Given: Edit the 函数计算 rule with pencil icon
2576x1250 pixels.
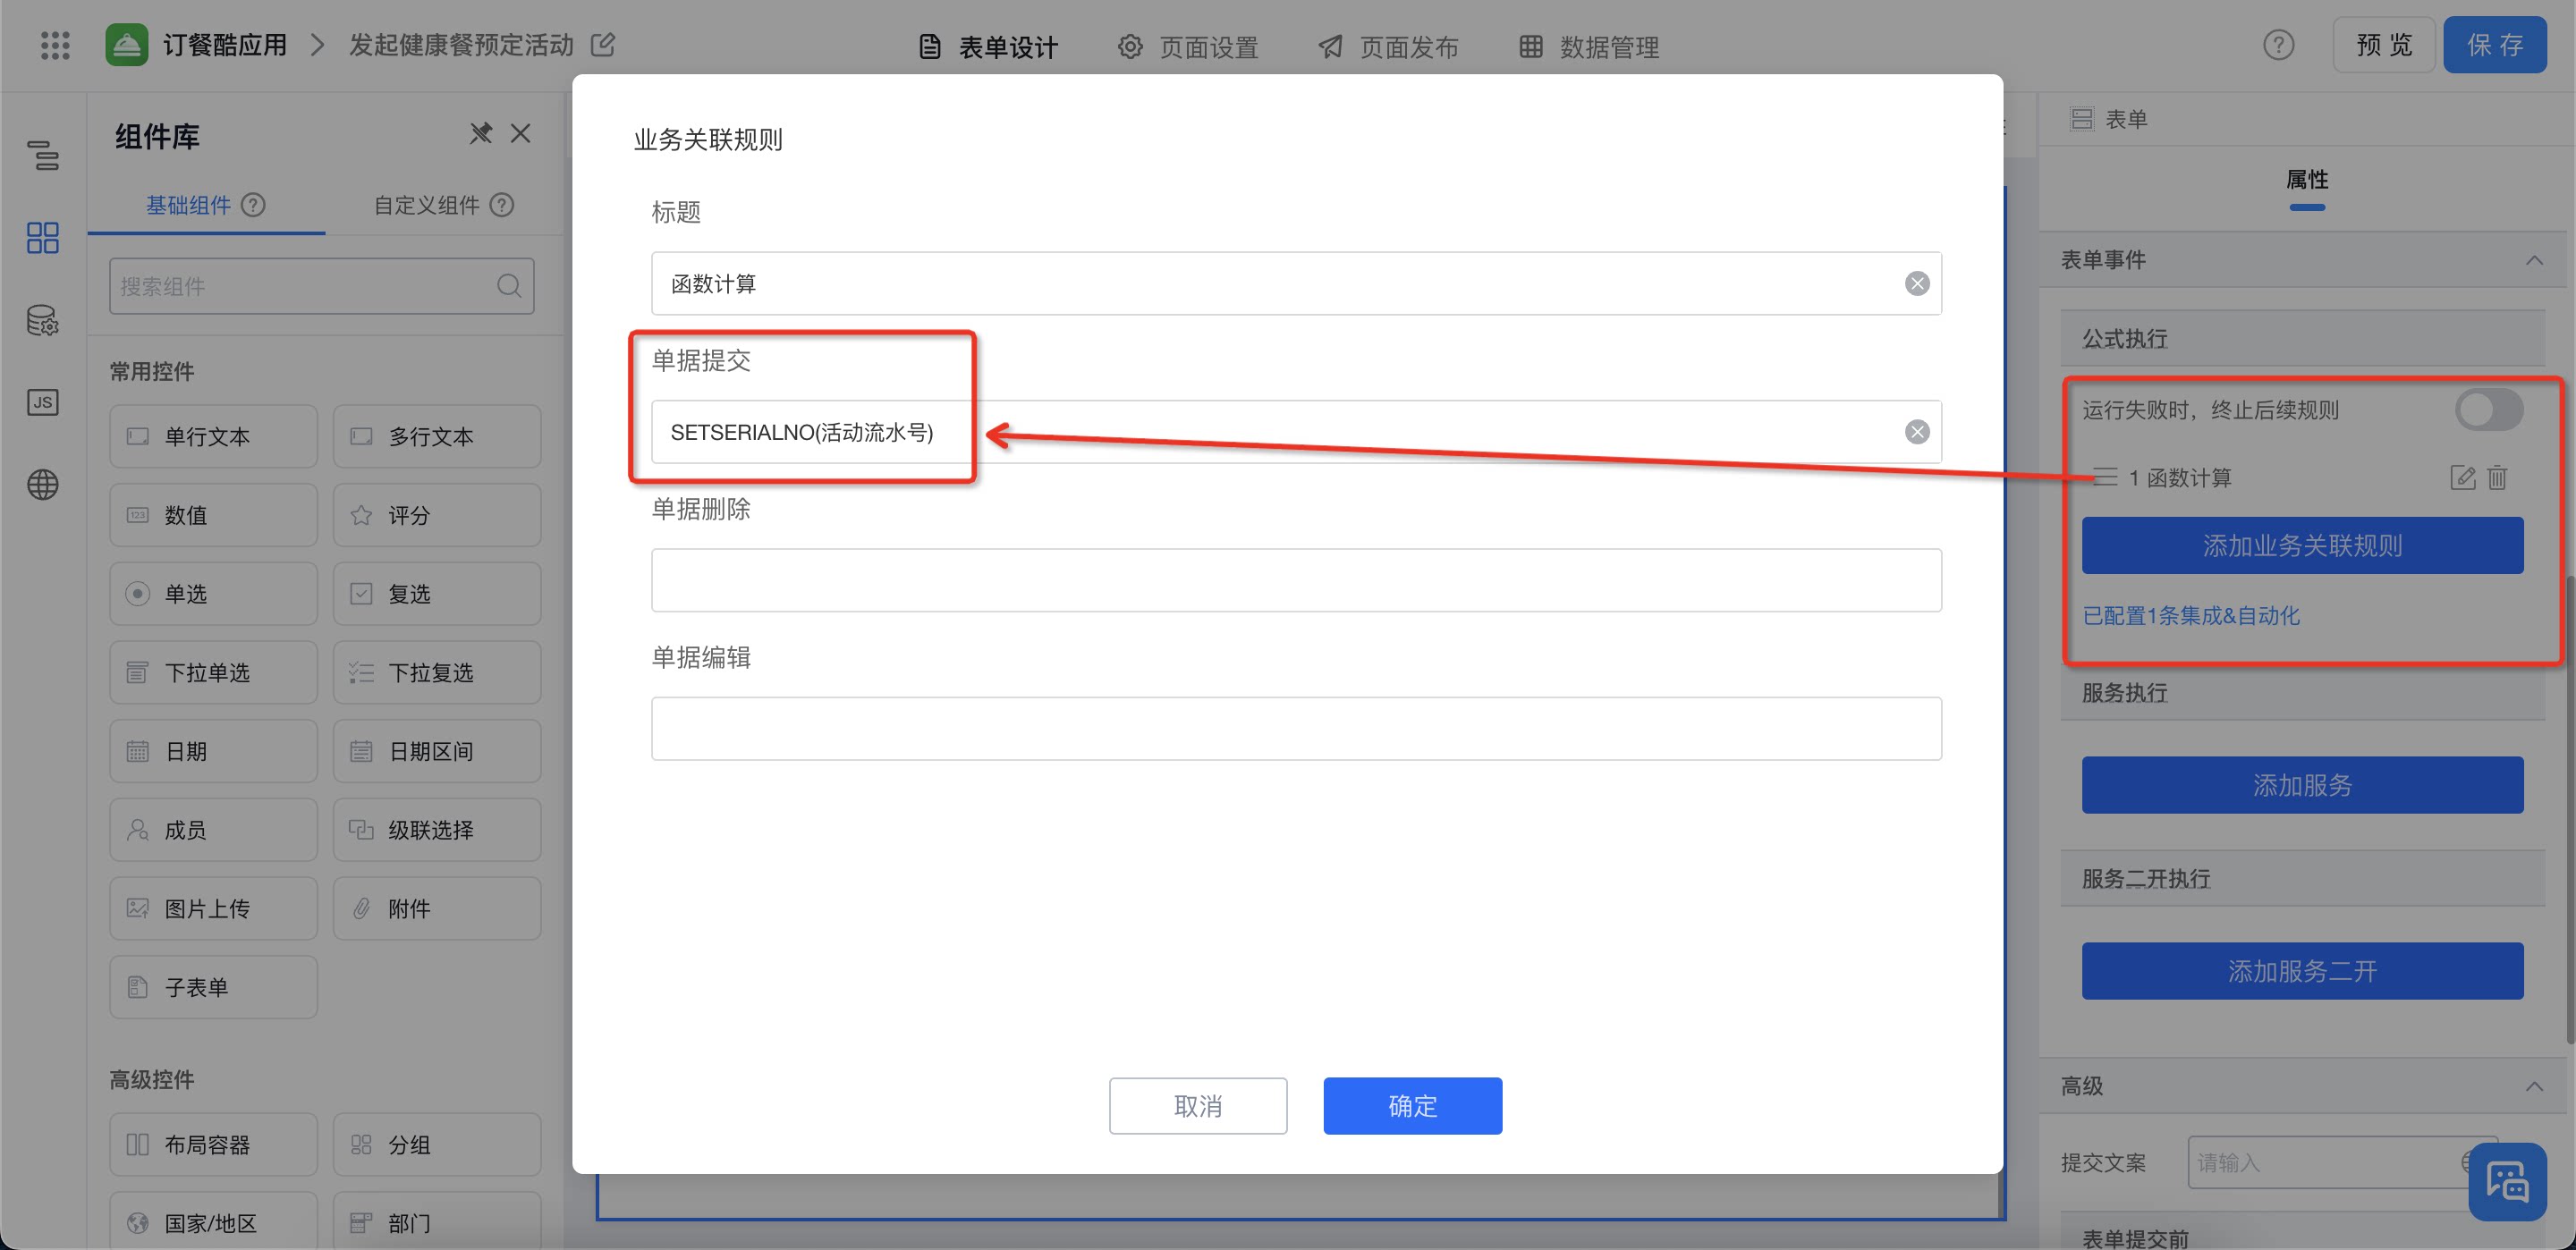Looking at the screenshot, I should (x=2462, y=478).
